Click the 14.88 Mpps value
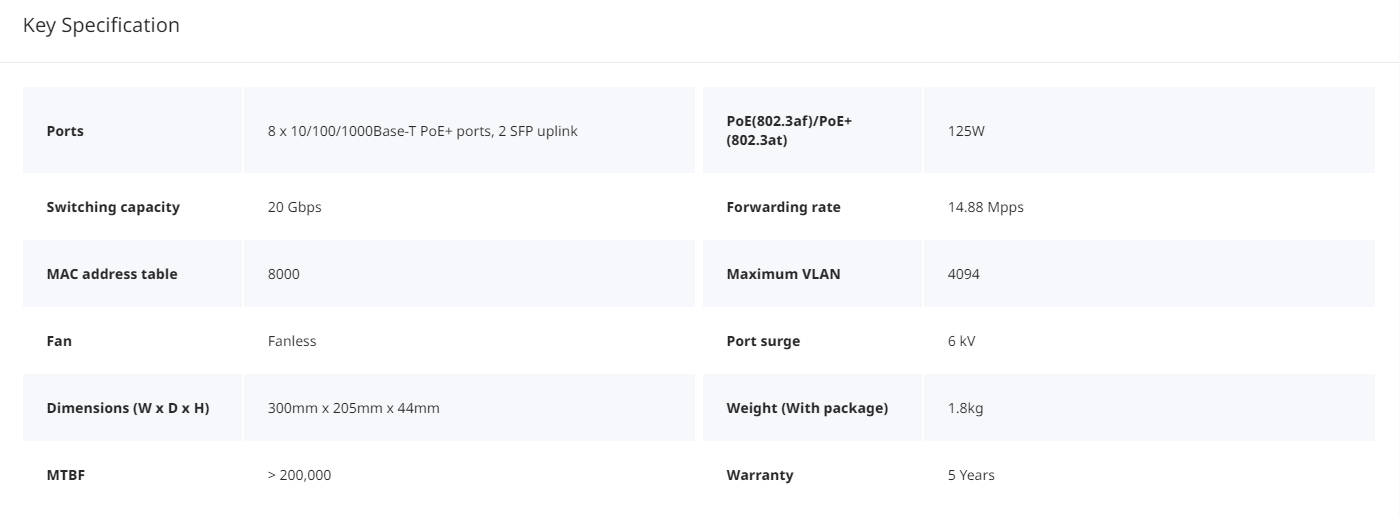The height and width of the screenshot is (517, 1400). click(x=986, y=207)
